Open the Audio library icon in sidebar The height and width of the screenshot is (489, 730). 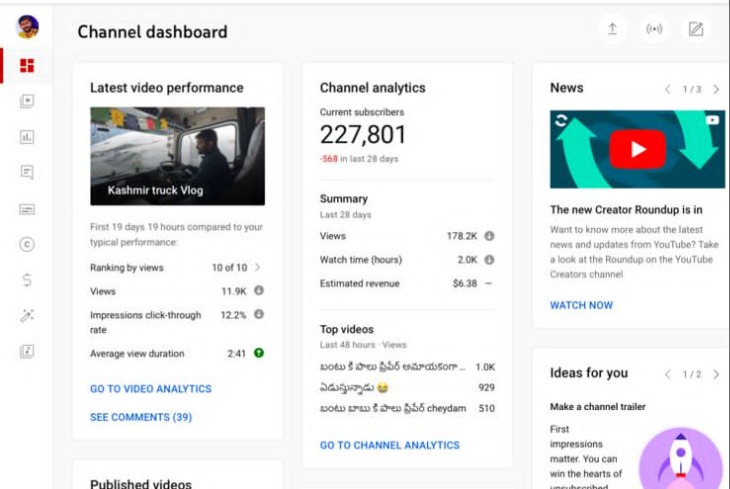(27, 351)
